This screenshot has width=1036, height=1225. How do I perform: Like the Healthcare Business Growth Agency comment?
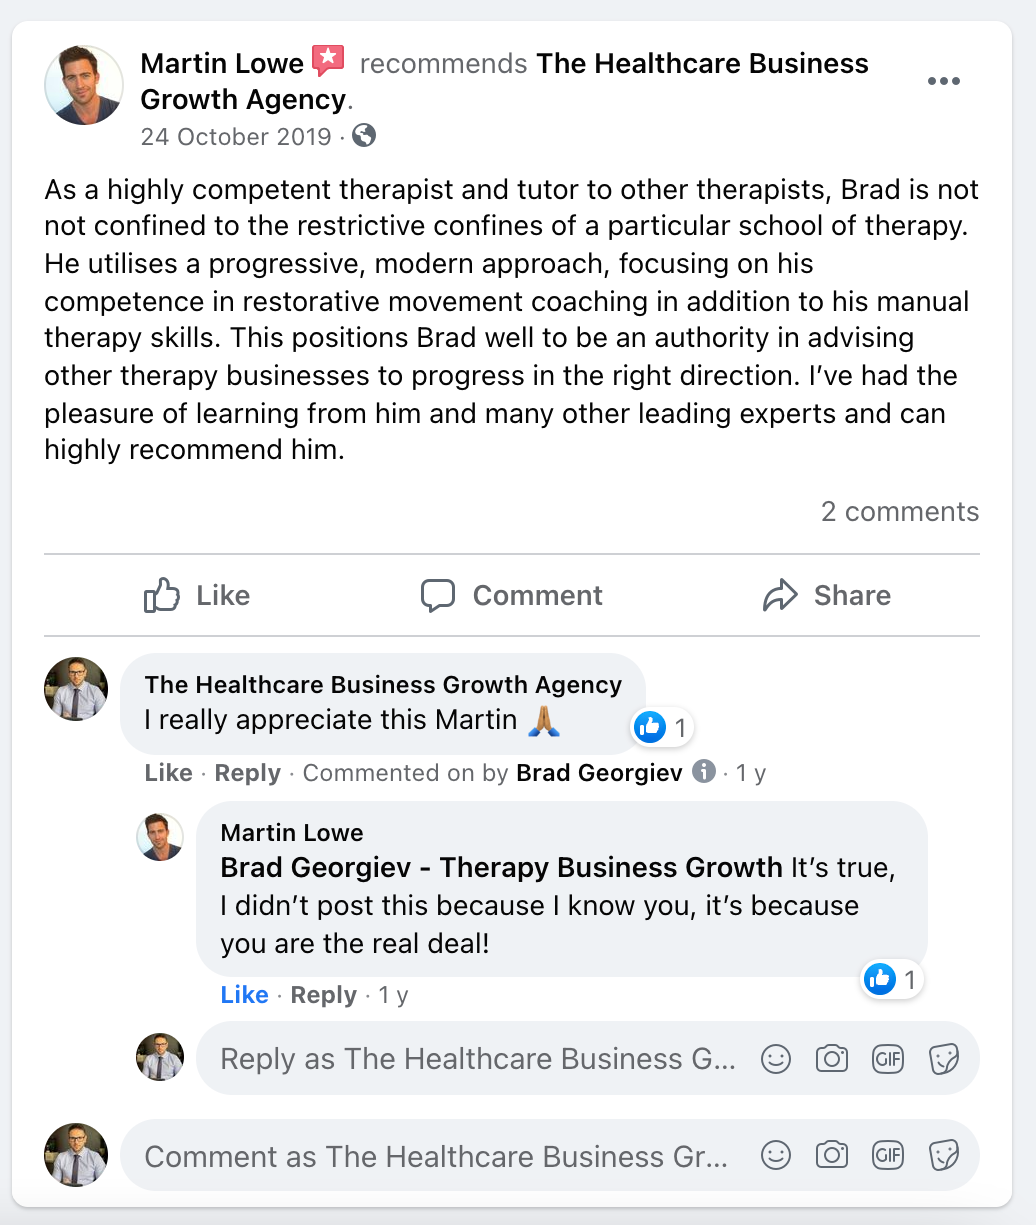click(168, 773)
